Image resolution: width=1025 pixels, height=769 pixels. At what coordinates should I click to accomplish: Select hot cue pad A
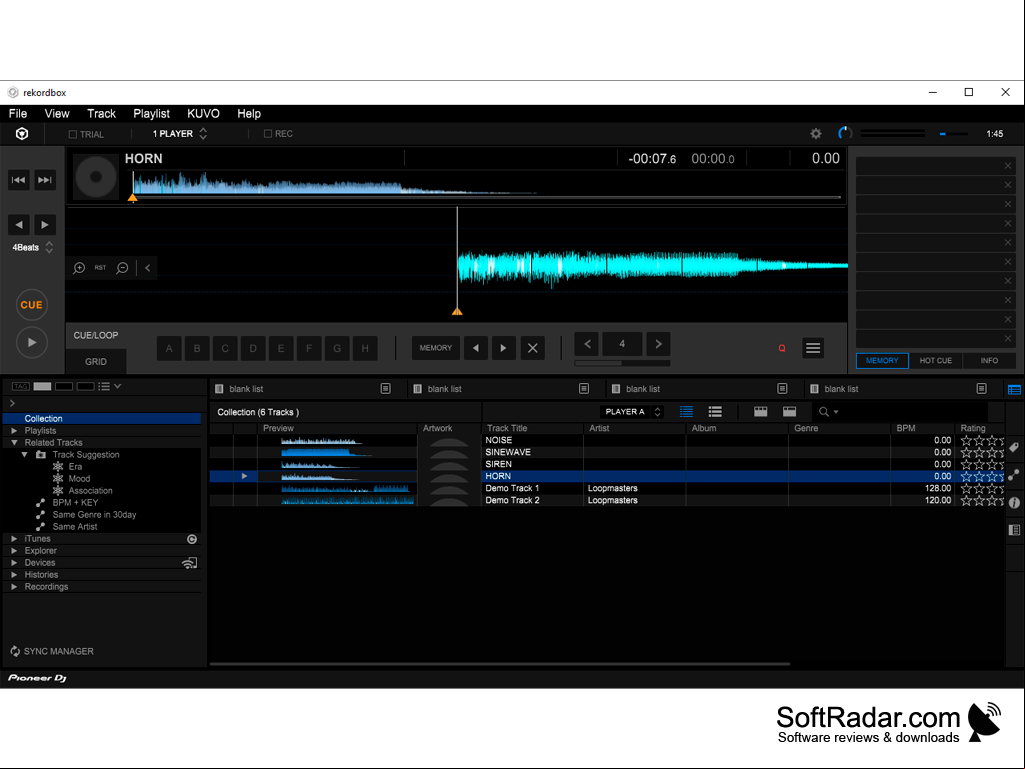[x=169, y=348]
